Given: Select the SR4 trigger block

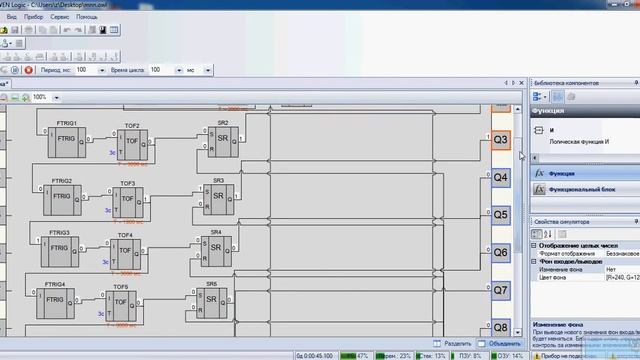Looking at the screenshot, I should [x=216, y=251].
